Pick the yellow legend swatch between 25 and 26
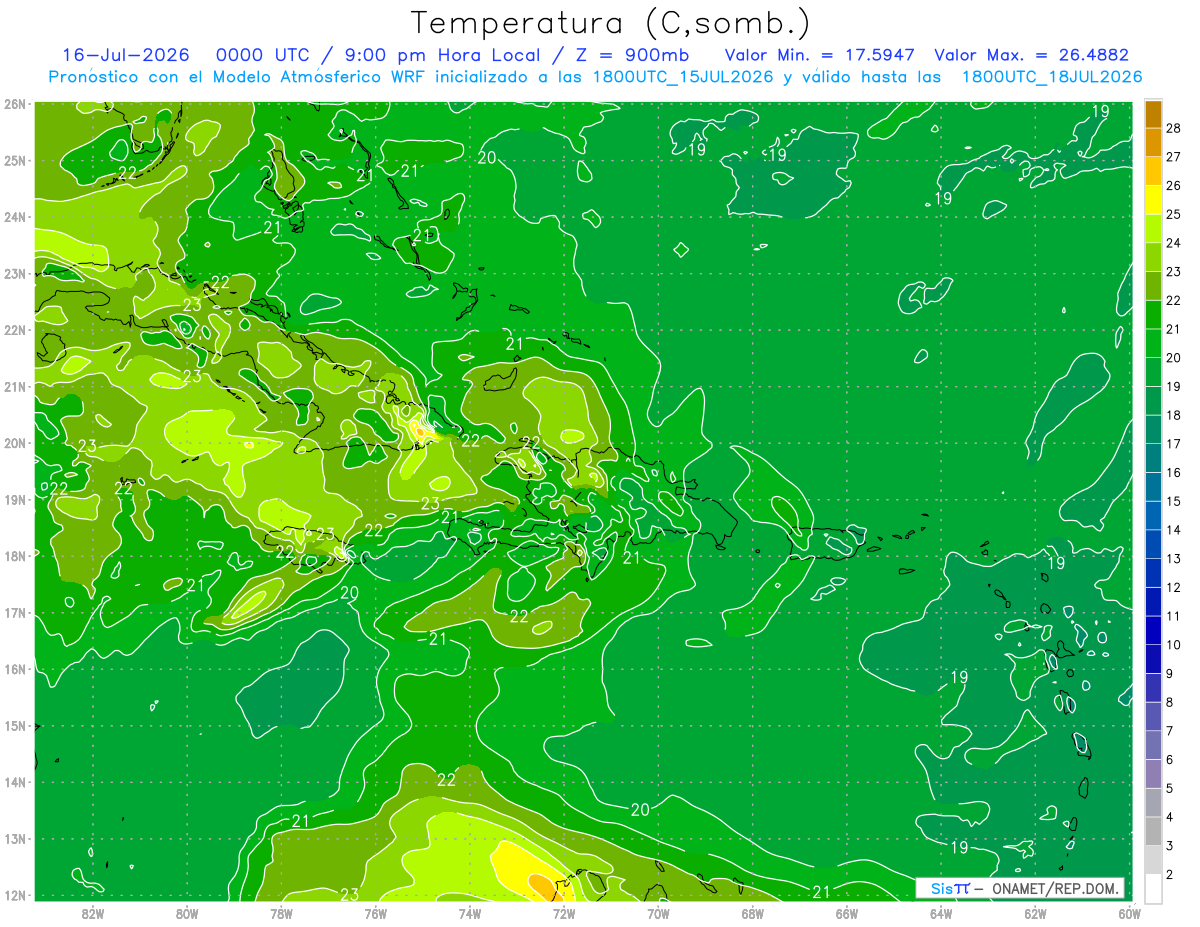This screenshot has width=1200, height=927. (x=1153, y=200)
